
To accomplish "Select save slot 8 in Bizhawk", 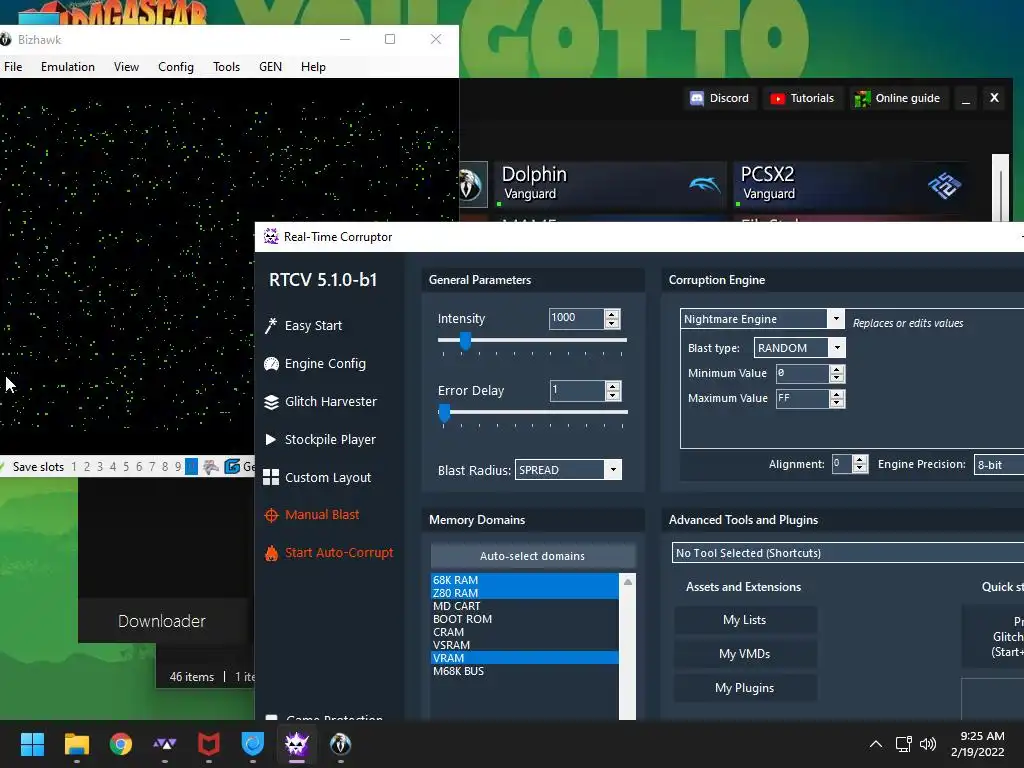I will [165, 467].
